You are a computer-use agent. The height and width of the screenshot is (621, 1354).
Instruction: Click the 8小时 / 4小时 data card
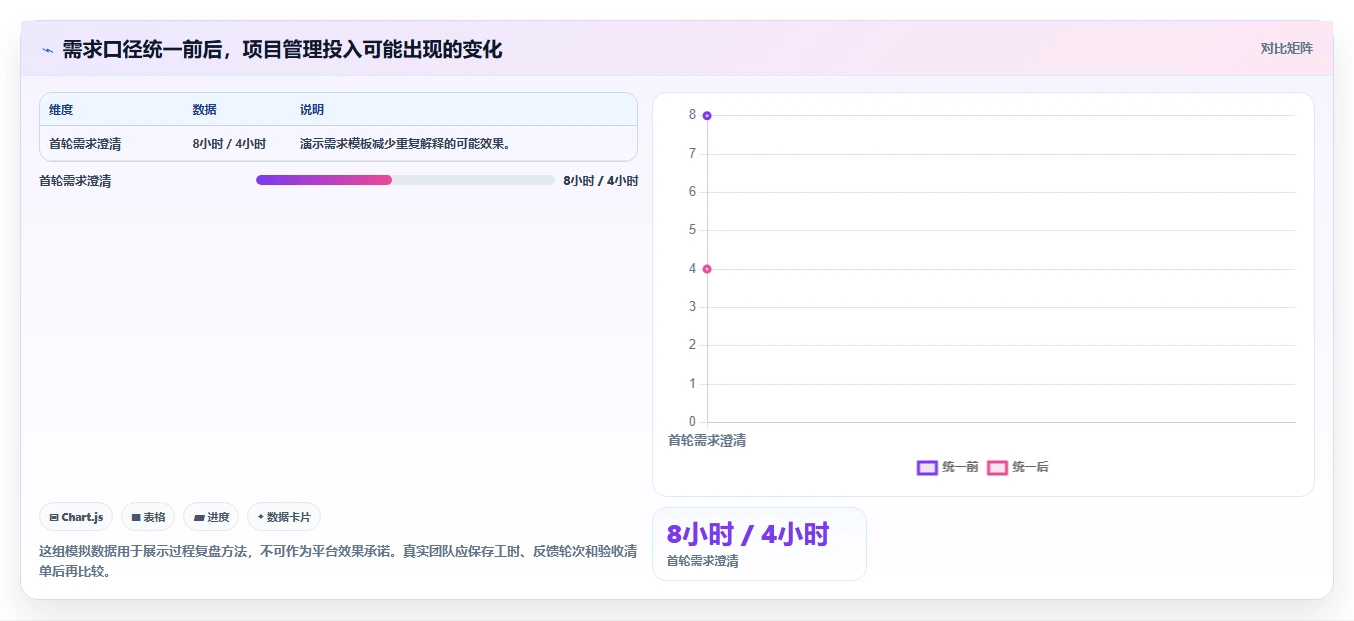click(x=759, y=544)
